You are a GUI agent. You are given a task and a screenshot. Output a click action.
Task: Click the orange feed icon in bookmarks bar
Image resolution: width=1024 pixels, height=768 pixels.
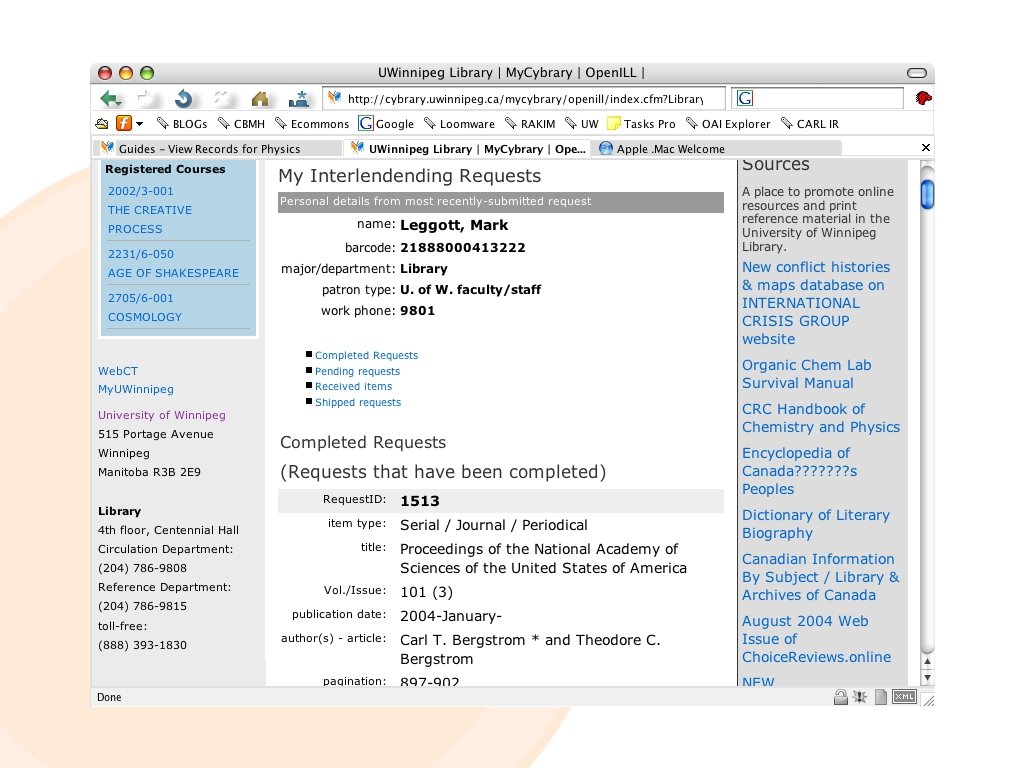(x=123, y=123)
